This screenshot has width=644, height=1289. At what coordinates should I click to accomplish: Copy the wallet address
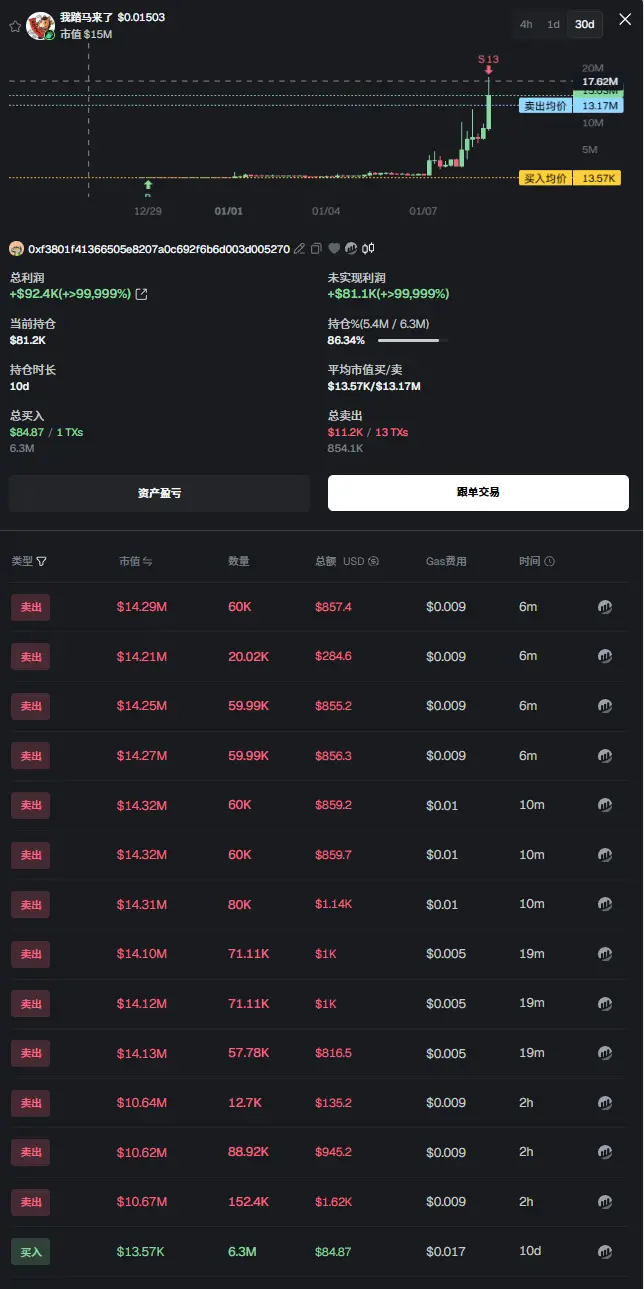pyautogui.click(x=316, y=249)
